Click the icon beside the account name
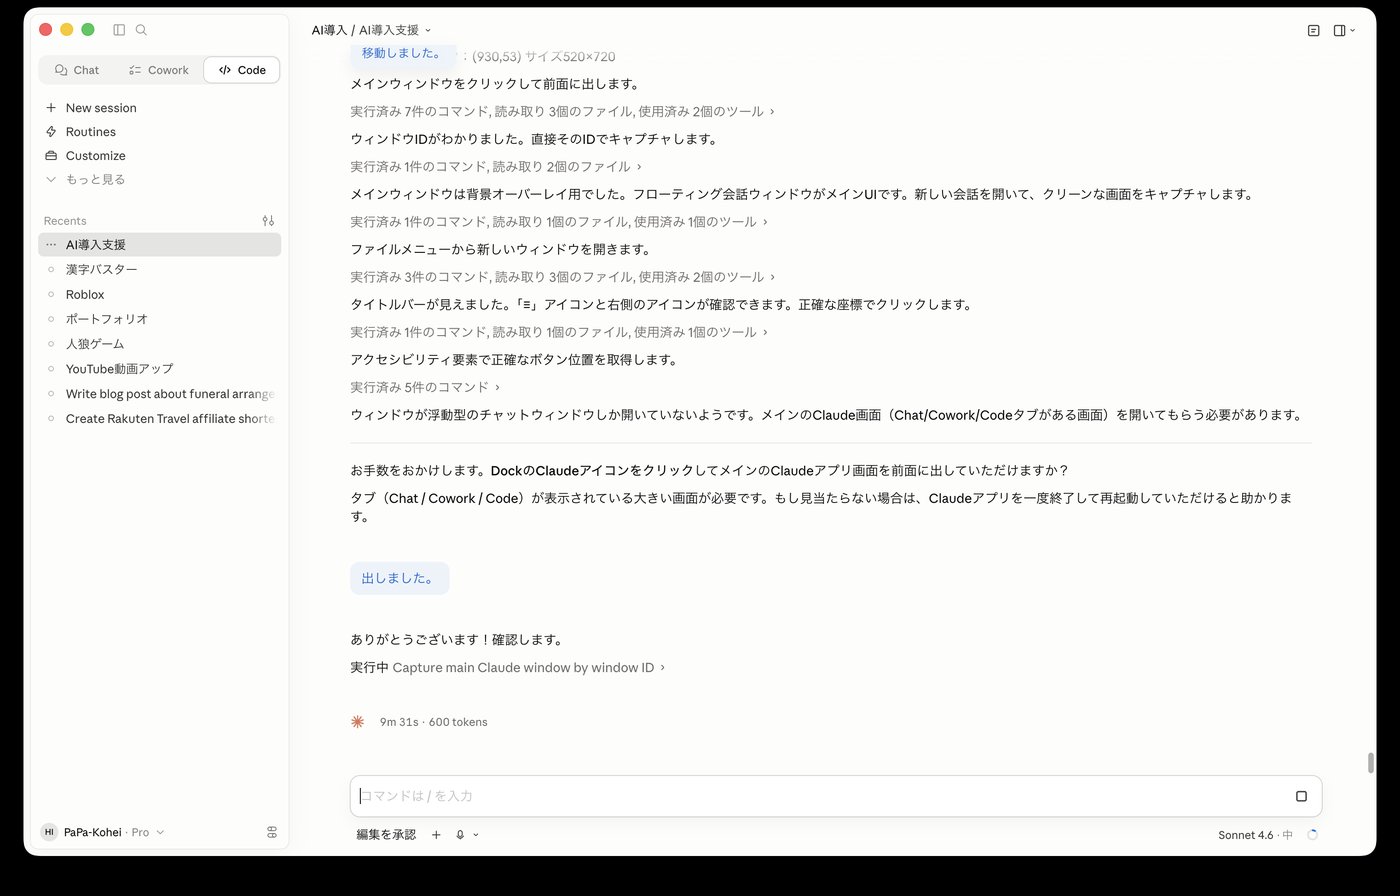The image size is (1400, 896). [272, 832]
